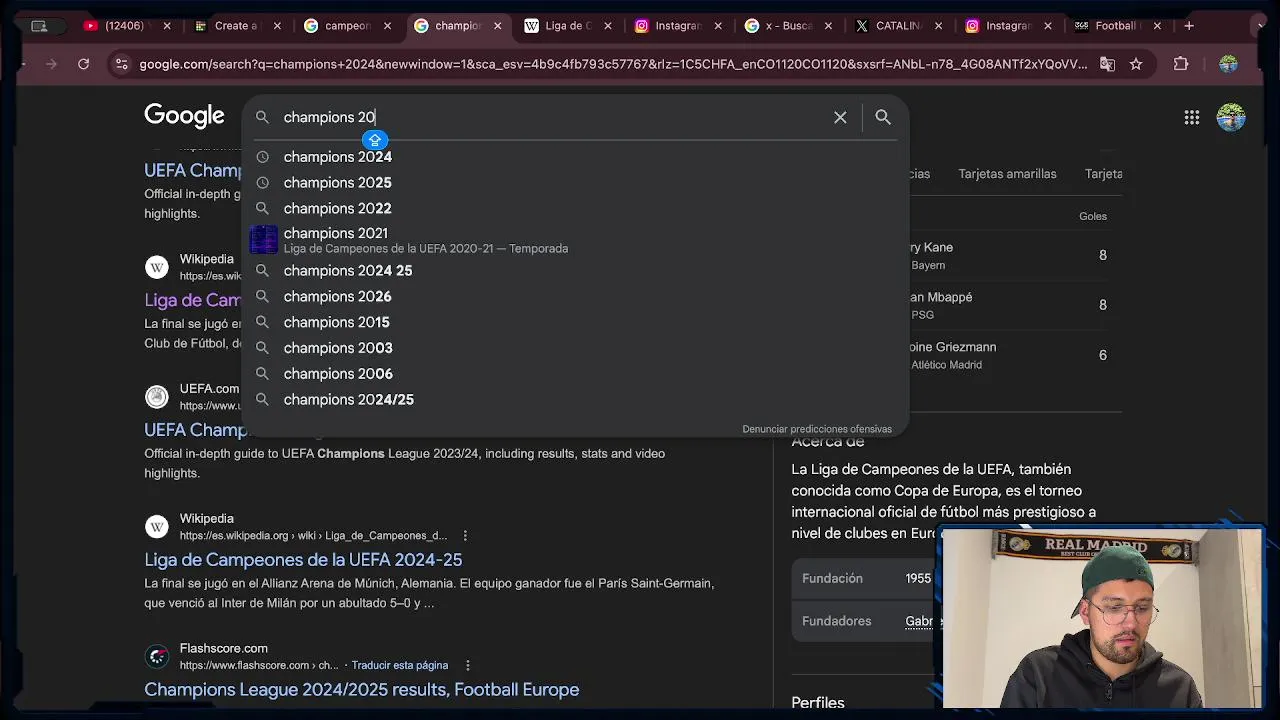This screenshot has height=720, width=1280.
Task: Click the thumbnail icon for champions 2021 suggestion
Action: tap(263, 240)
